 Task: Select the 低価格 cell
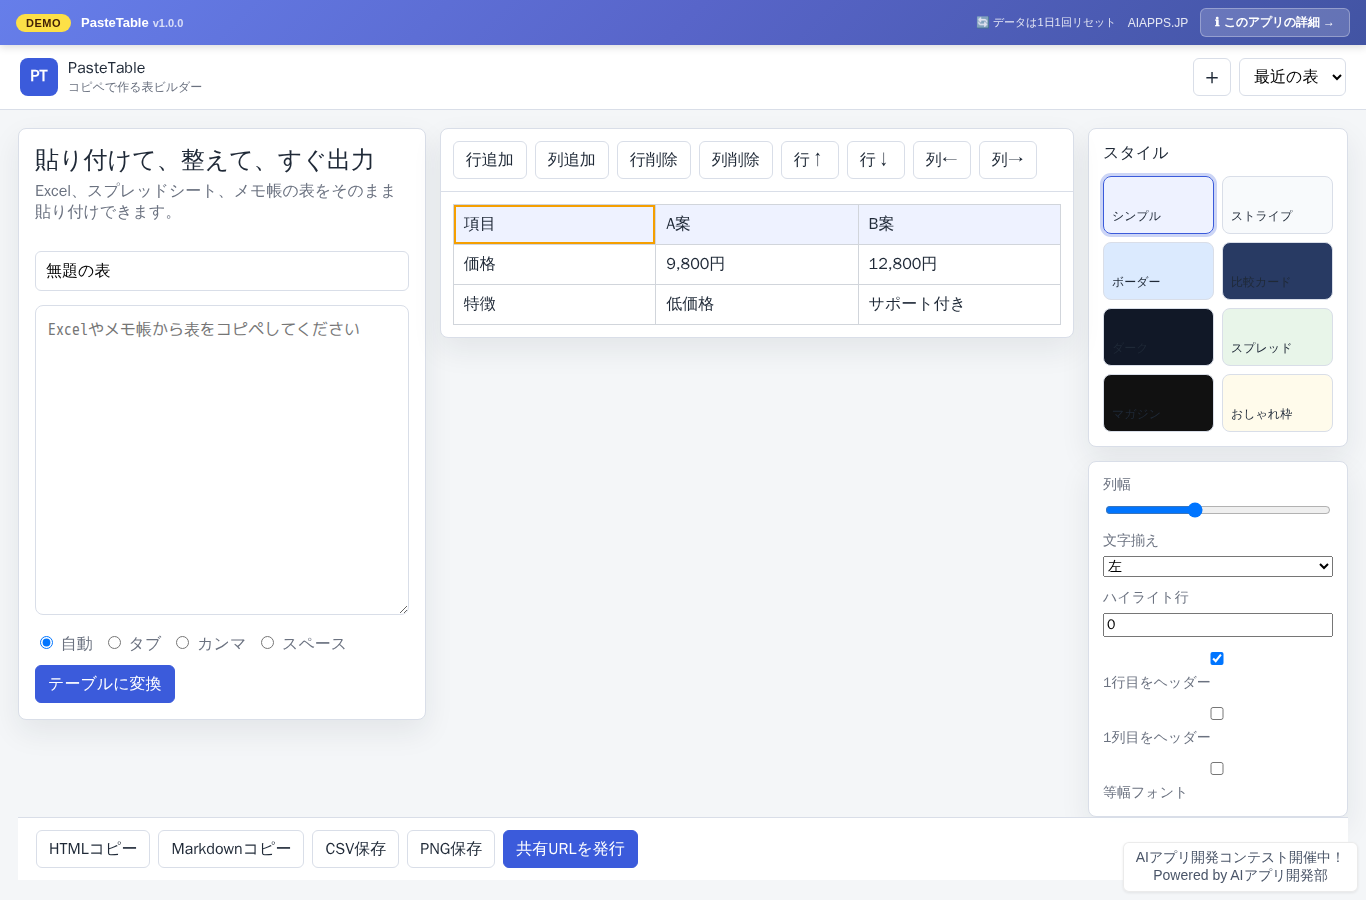point(757,304)
